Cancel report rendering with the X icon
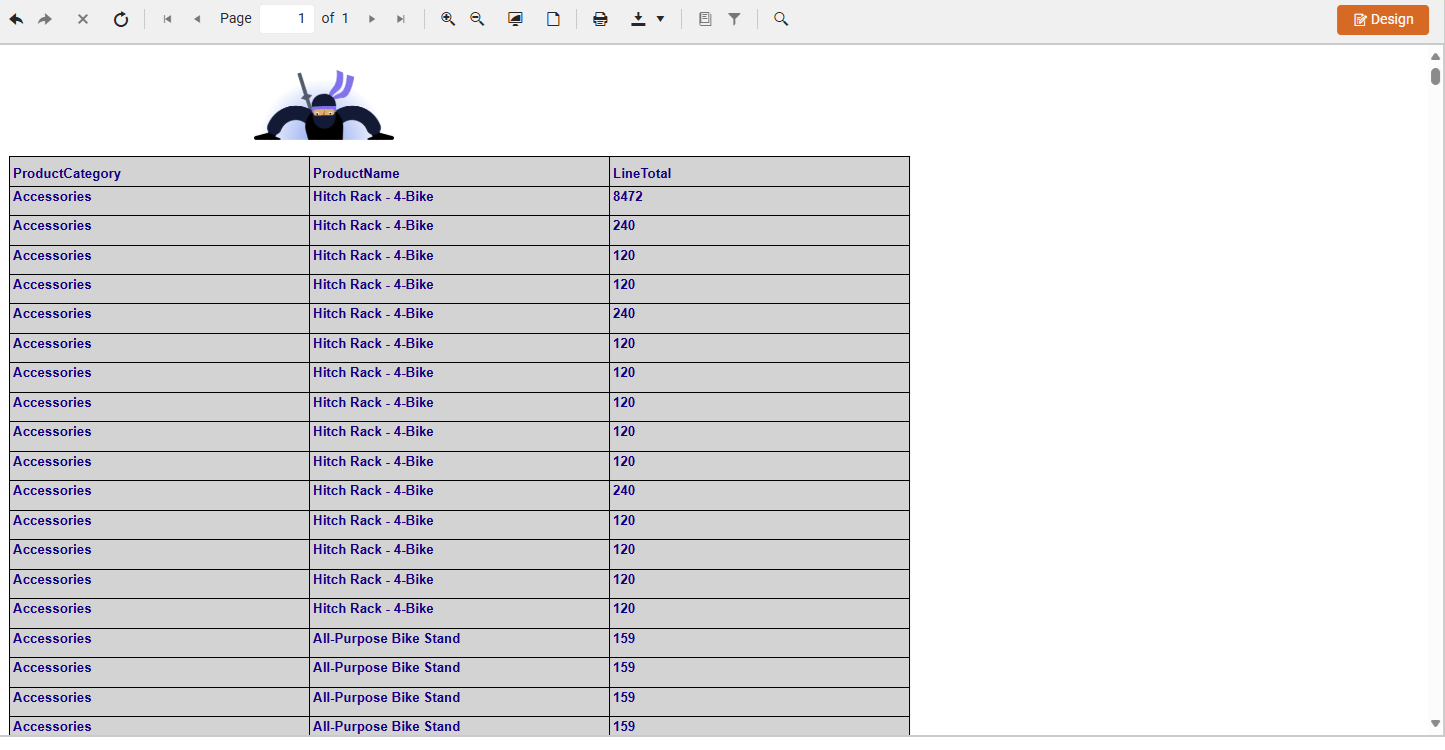This screenshot has width=1445, height=750. 83,18
